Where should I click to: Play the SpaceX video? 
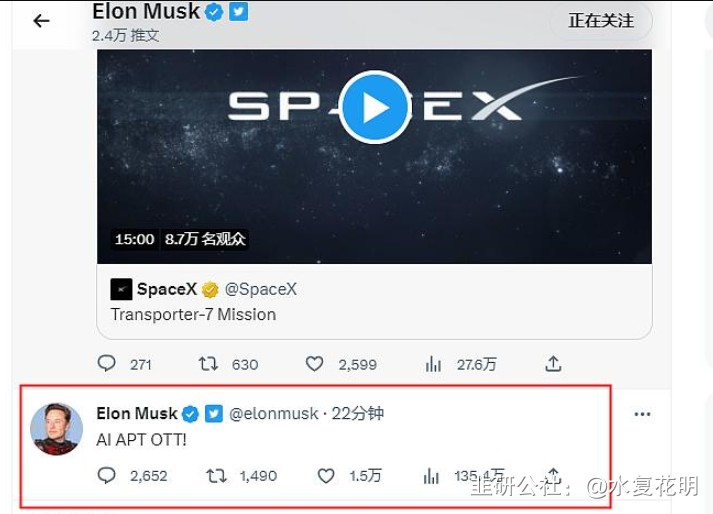[374, 108]
